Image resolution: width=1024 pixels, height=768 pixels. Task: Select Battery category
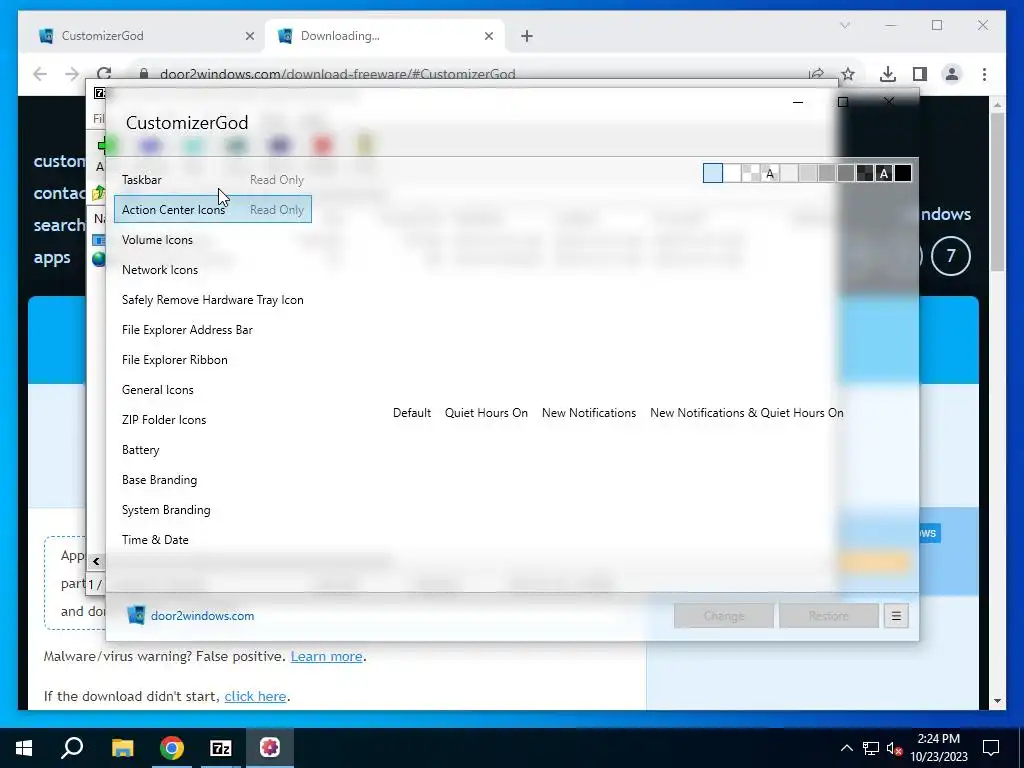click(213, 450)
